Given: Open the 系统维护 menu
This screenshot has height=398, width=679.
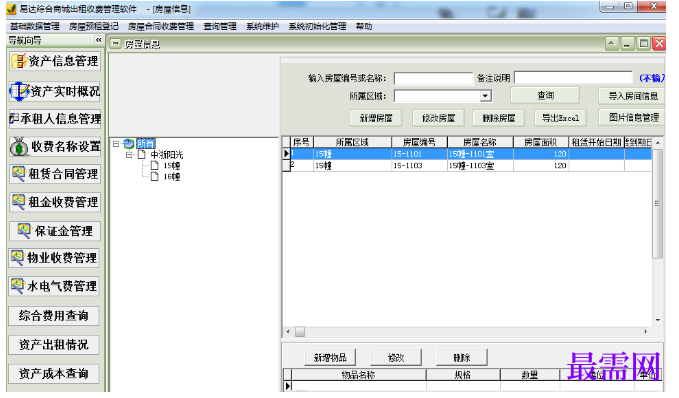Looking at the screenshot, I should [262, 26].
